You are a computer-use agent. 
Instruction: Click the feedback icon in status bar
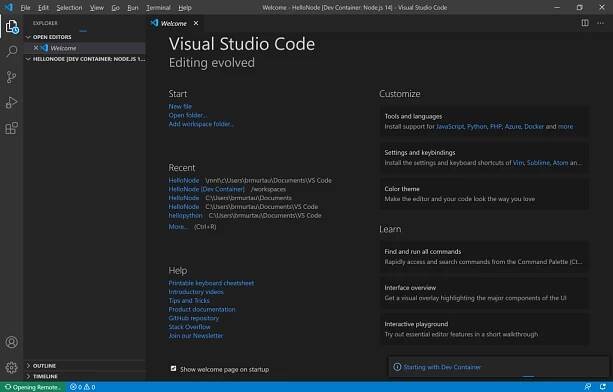click(x=588, y=387)
